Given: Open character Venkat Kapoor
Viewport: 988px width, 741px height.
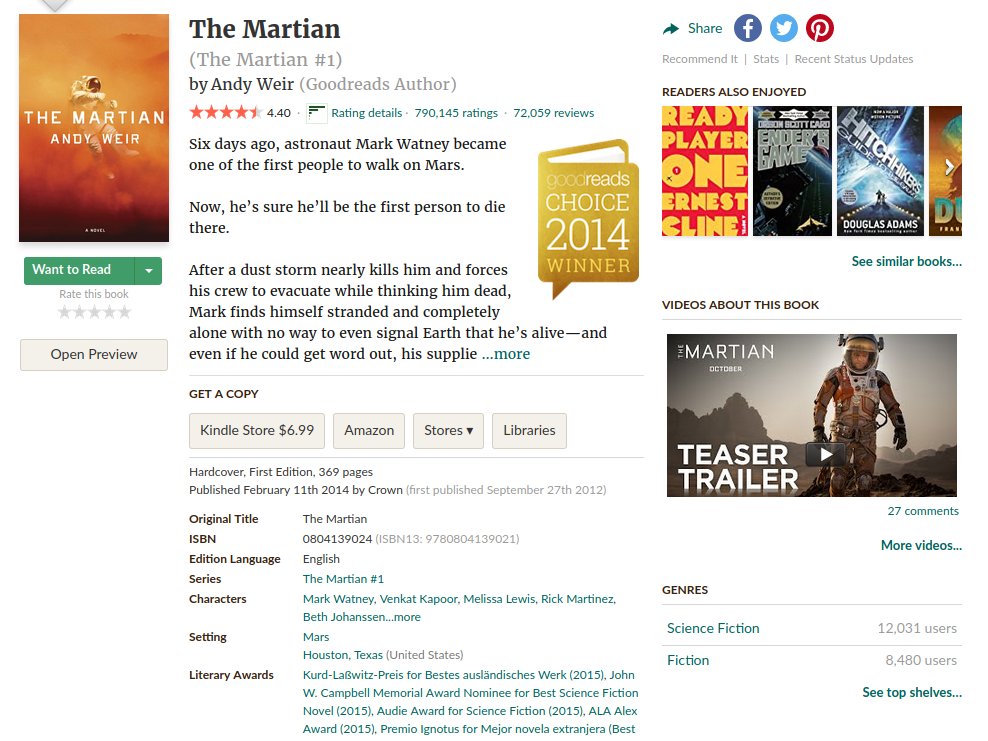Looking at the screenshot, I should tap(418, 599).
